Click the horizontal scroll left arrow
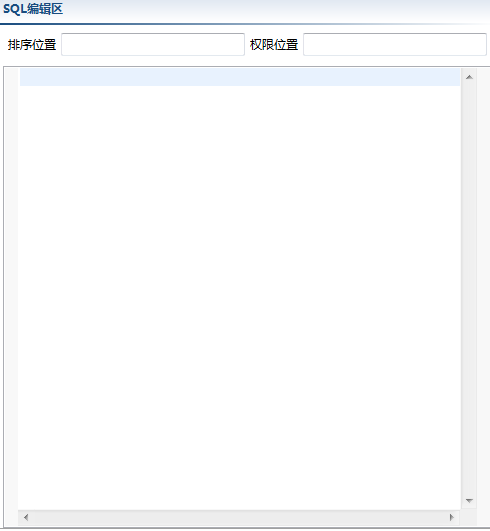Screen dimensions: 490x531 point(26,517)
